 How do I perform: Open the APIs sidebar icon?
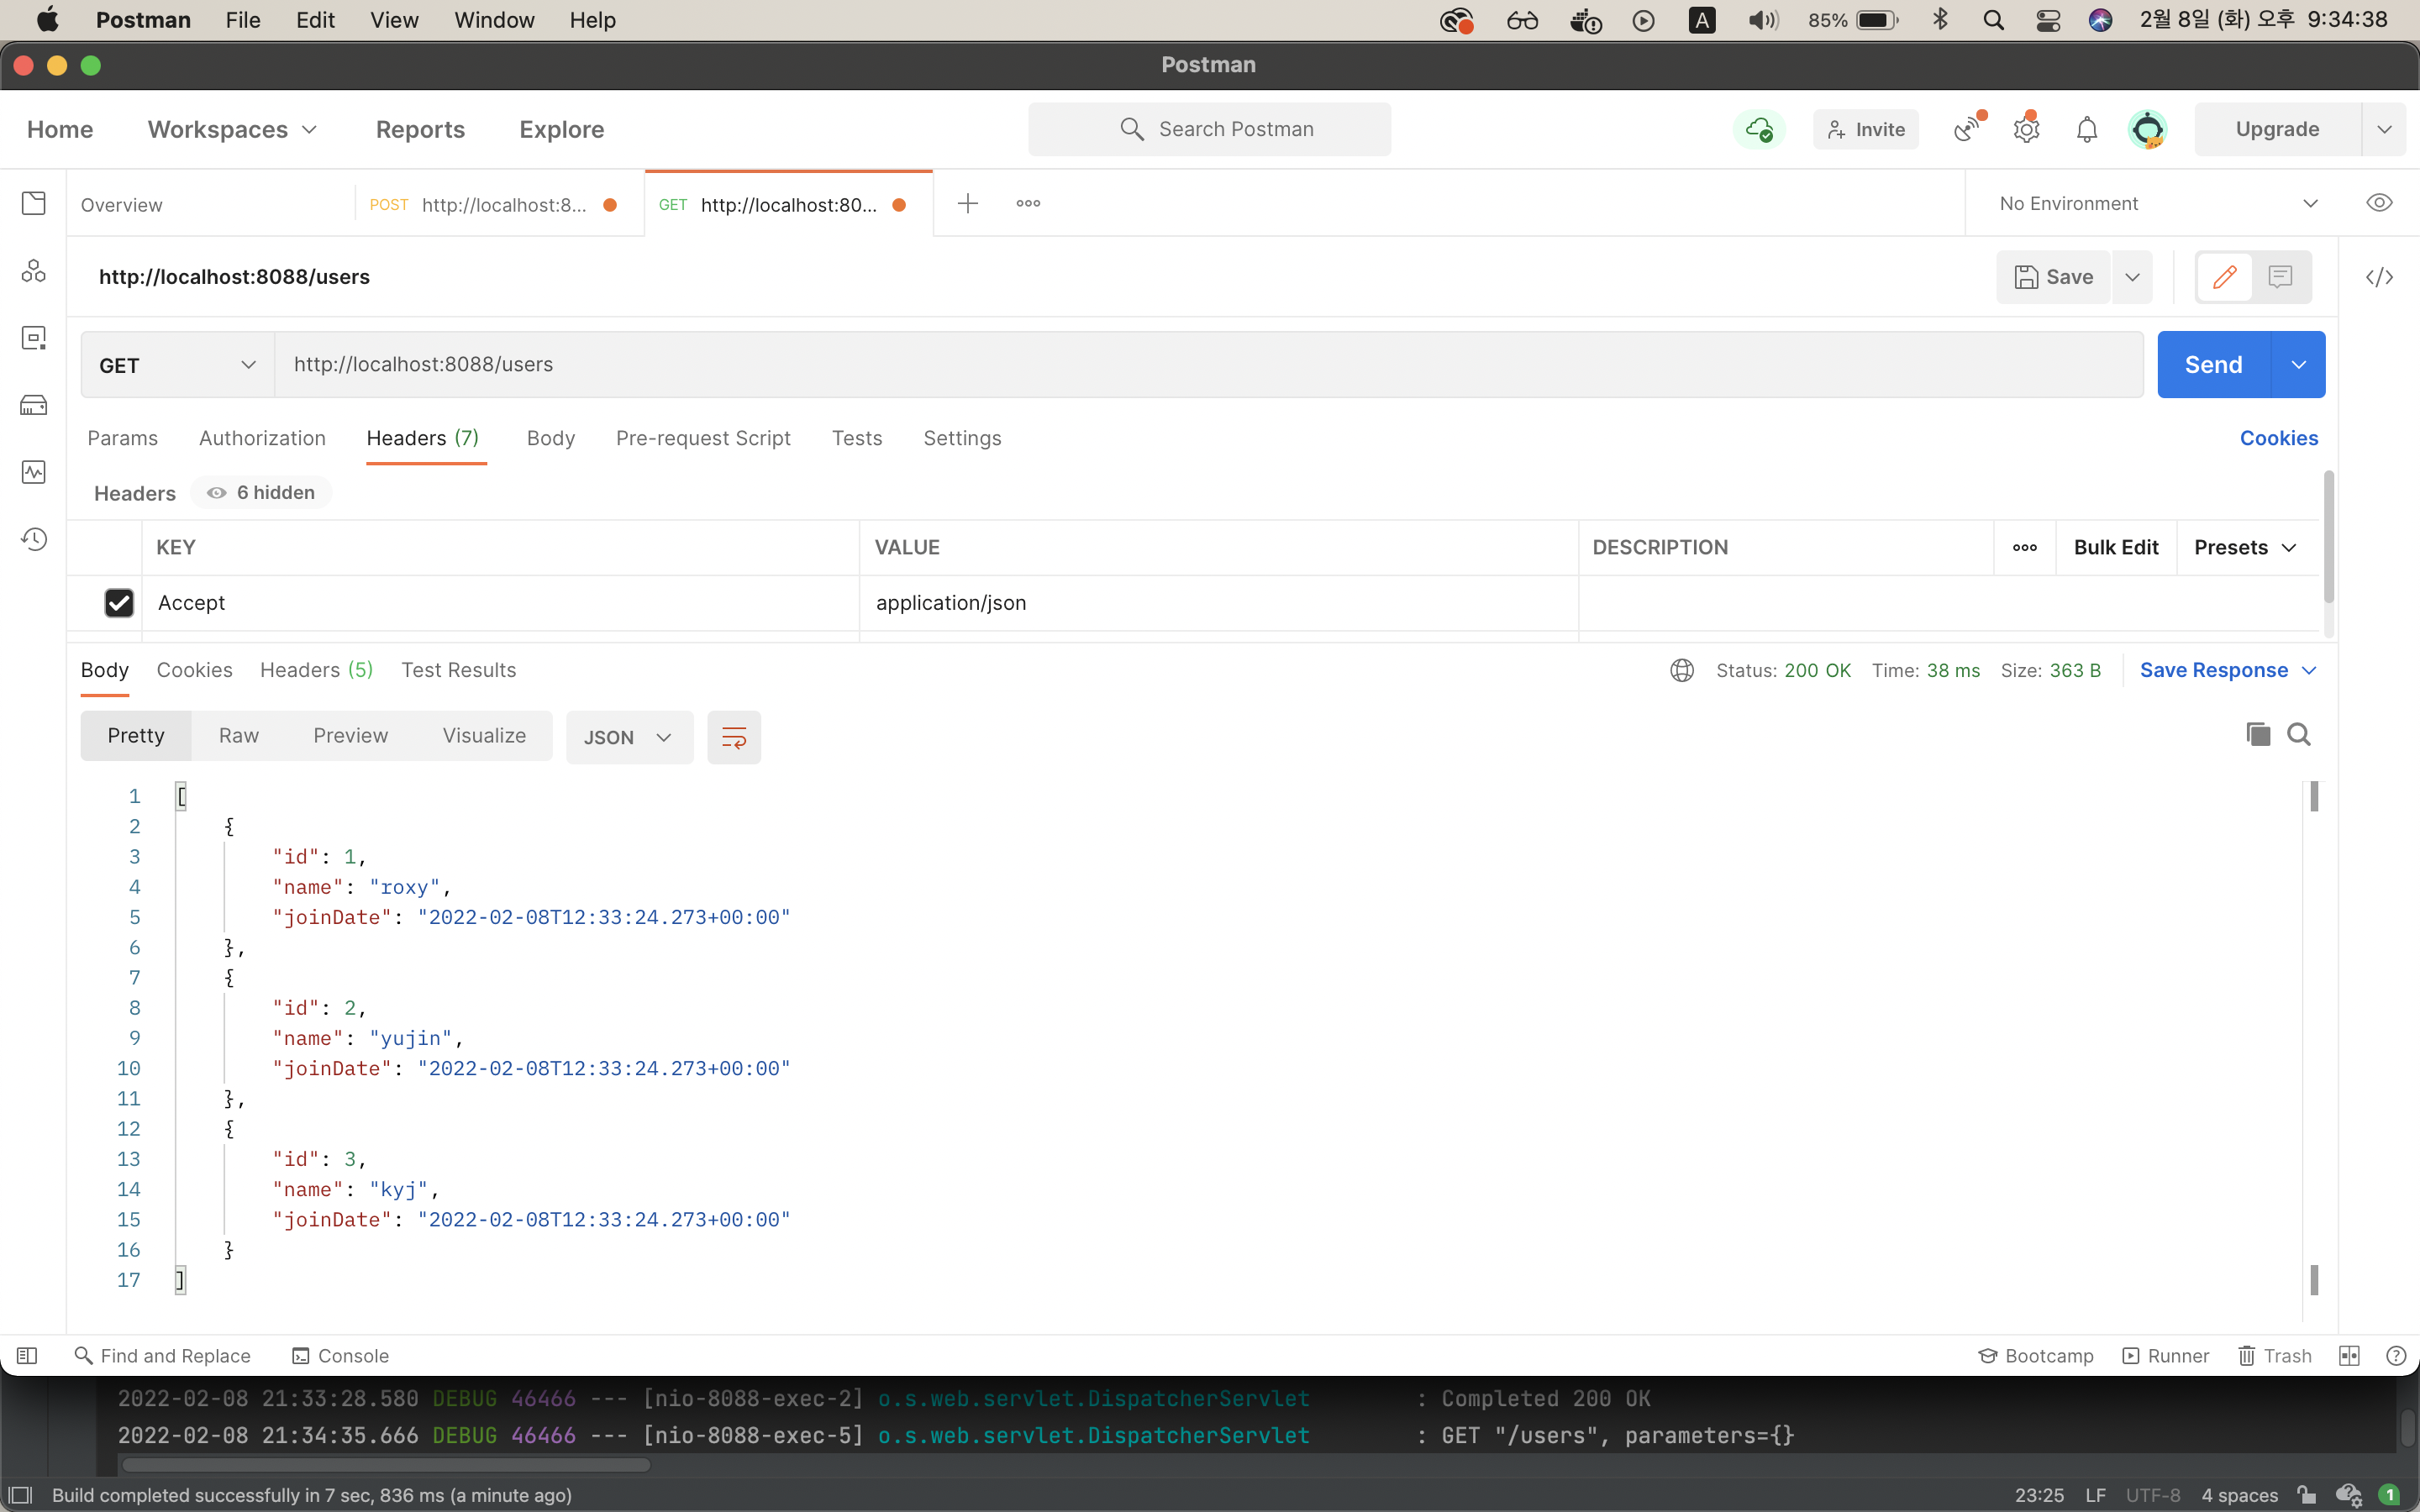point(34,271)
